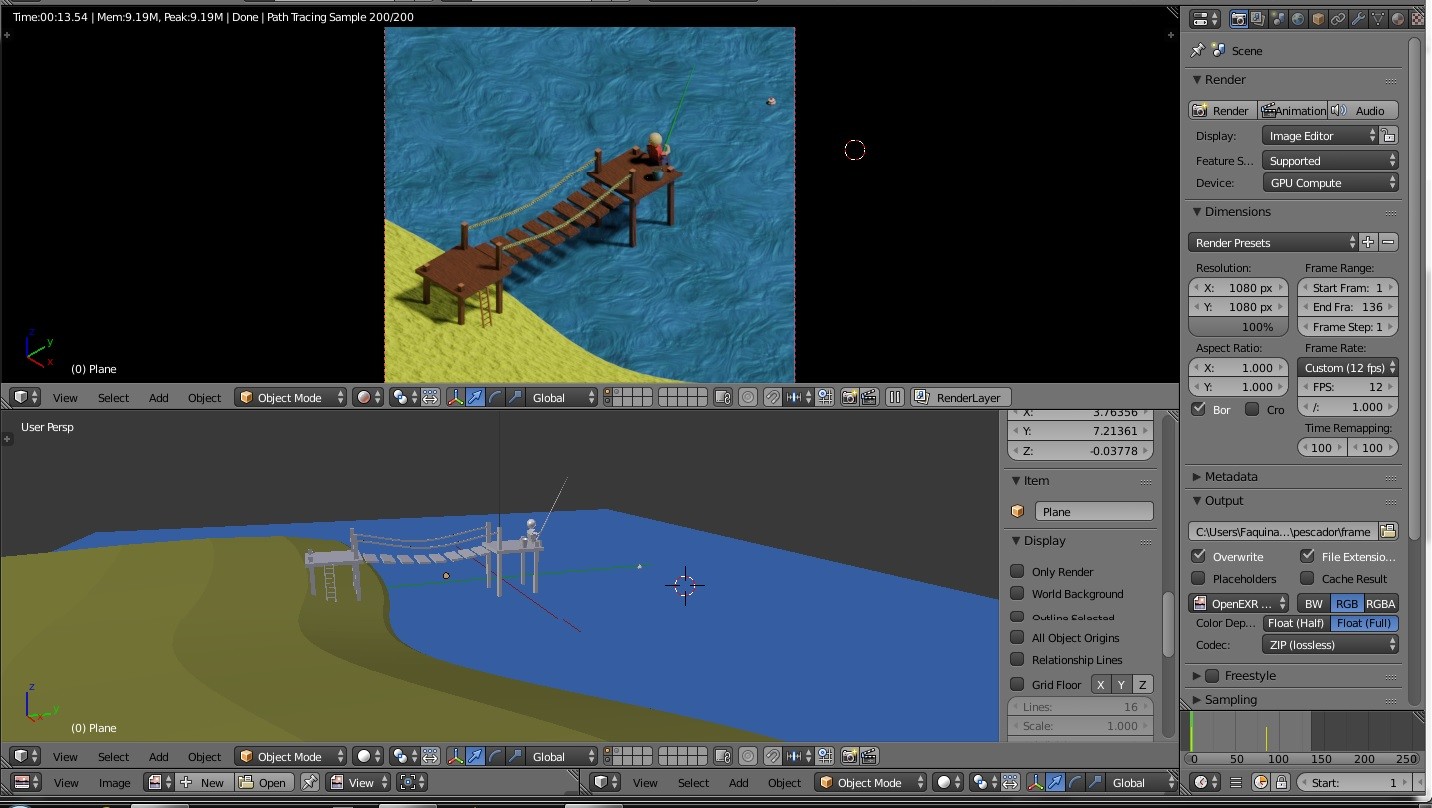Click the pin icon beside Scene

pos(1198,50)
